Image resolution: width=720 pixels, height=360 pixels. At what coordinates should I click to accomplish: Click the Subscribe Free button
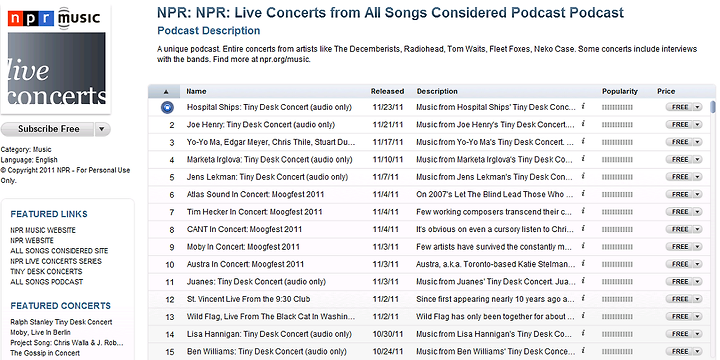48,129
